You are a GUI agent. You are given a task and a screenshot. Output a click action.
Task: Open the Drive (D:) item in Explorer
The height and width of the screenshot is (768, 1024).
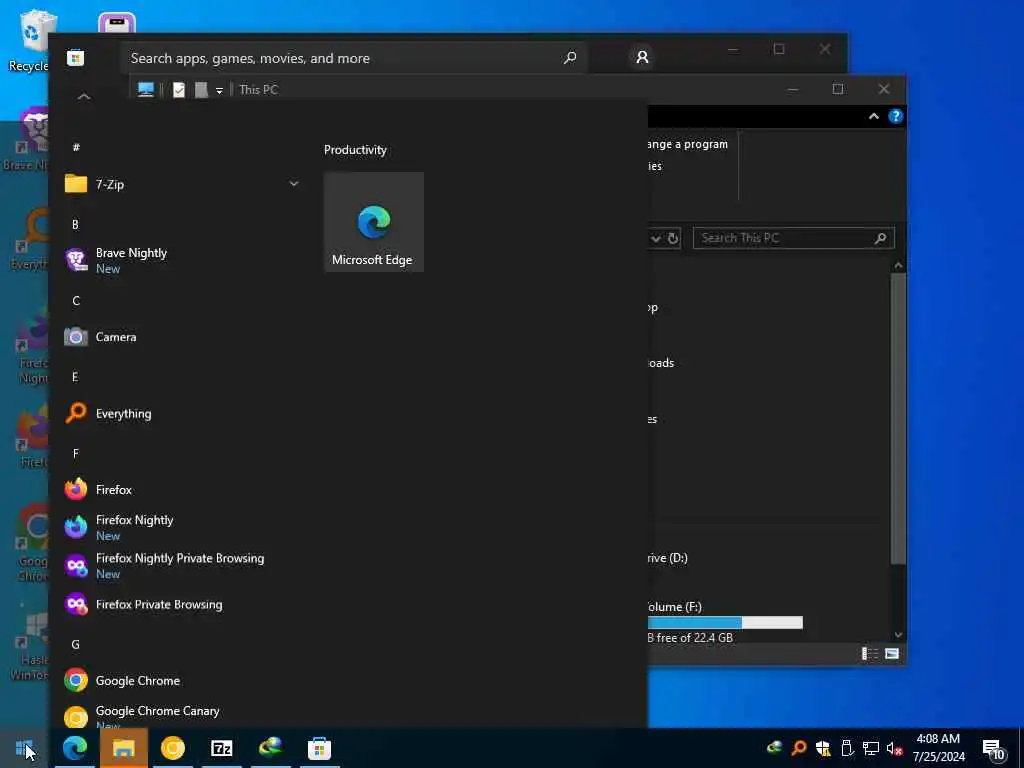click(667, 558)
